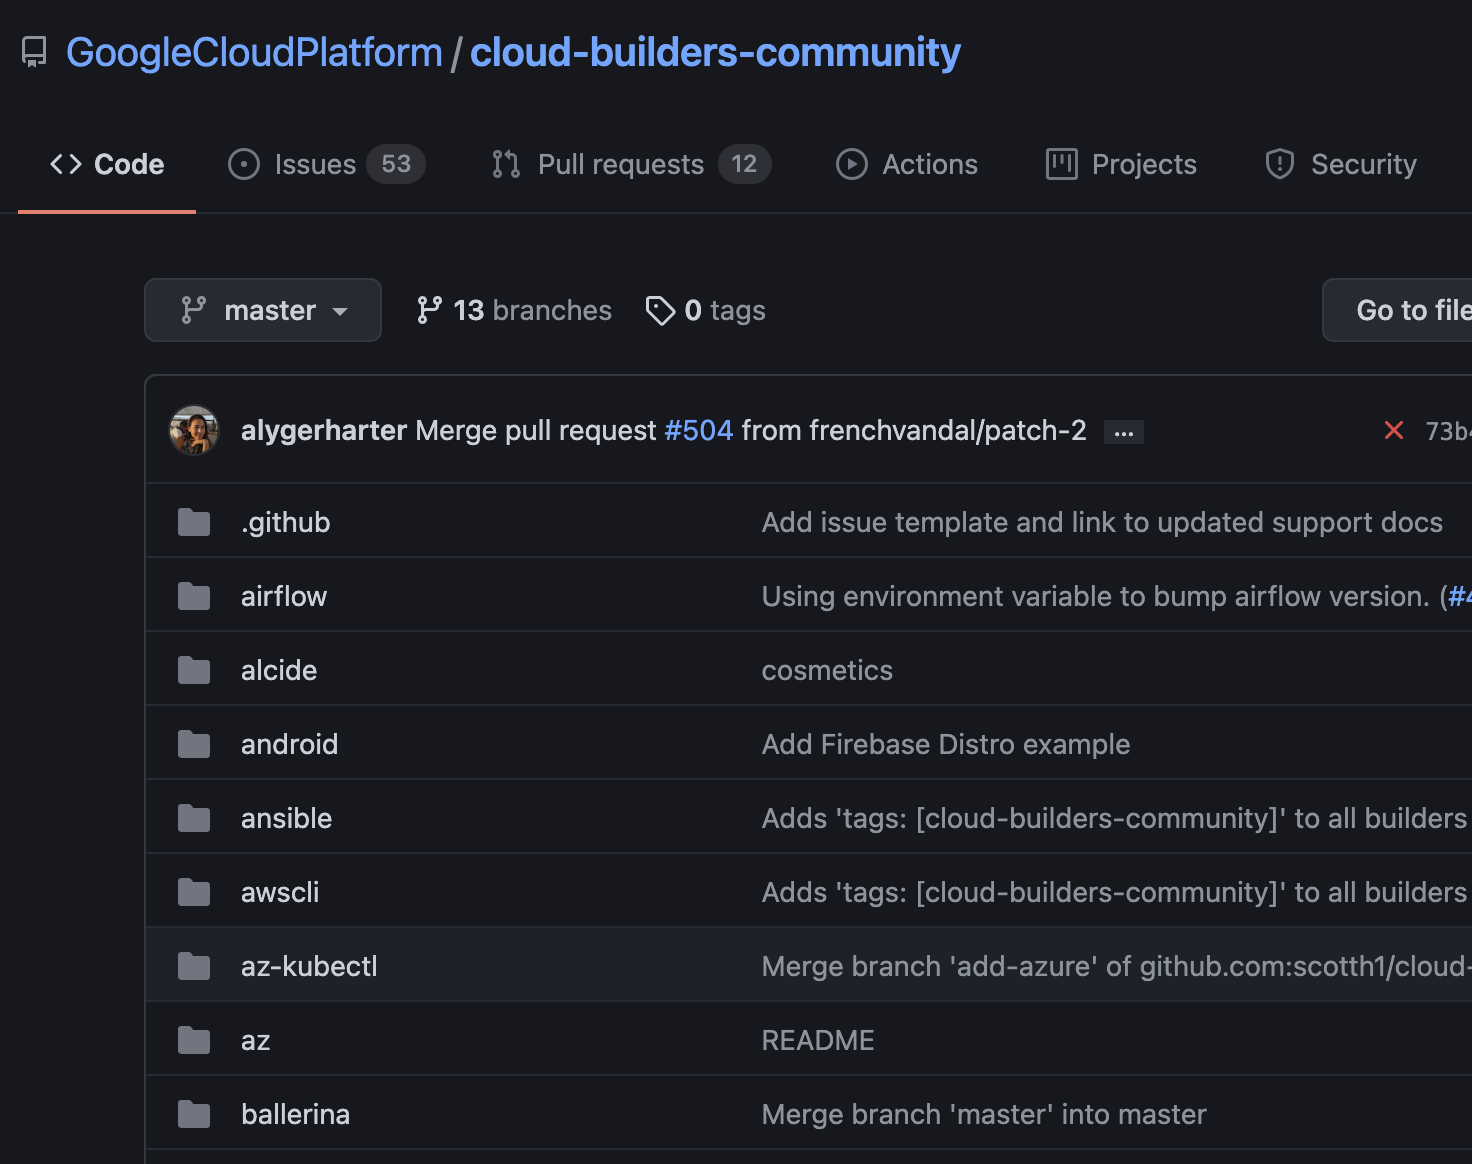Expand the commit message ellipsis
Screen dimensions: 1472x1164
[x=1124, y=432]
